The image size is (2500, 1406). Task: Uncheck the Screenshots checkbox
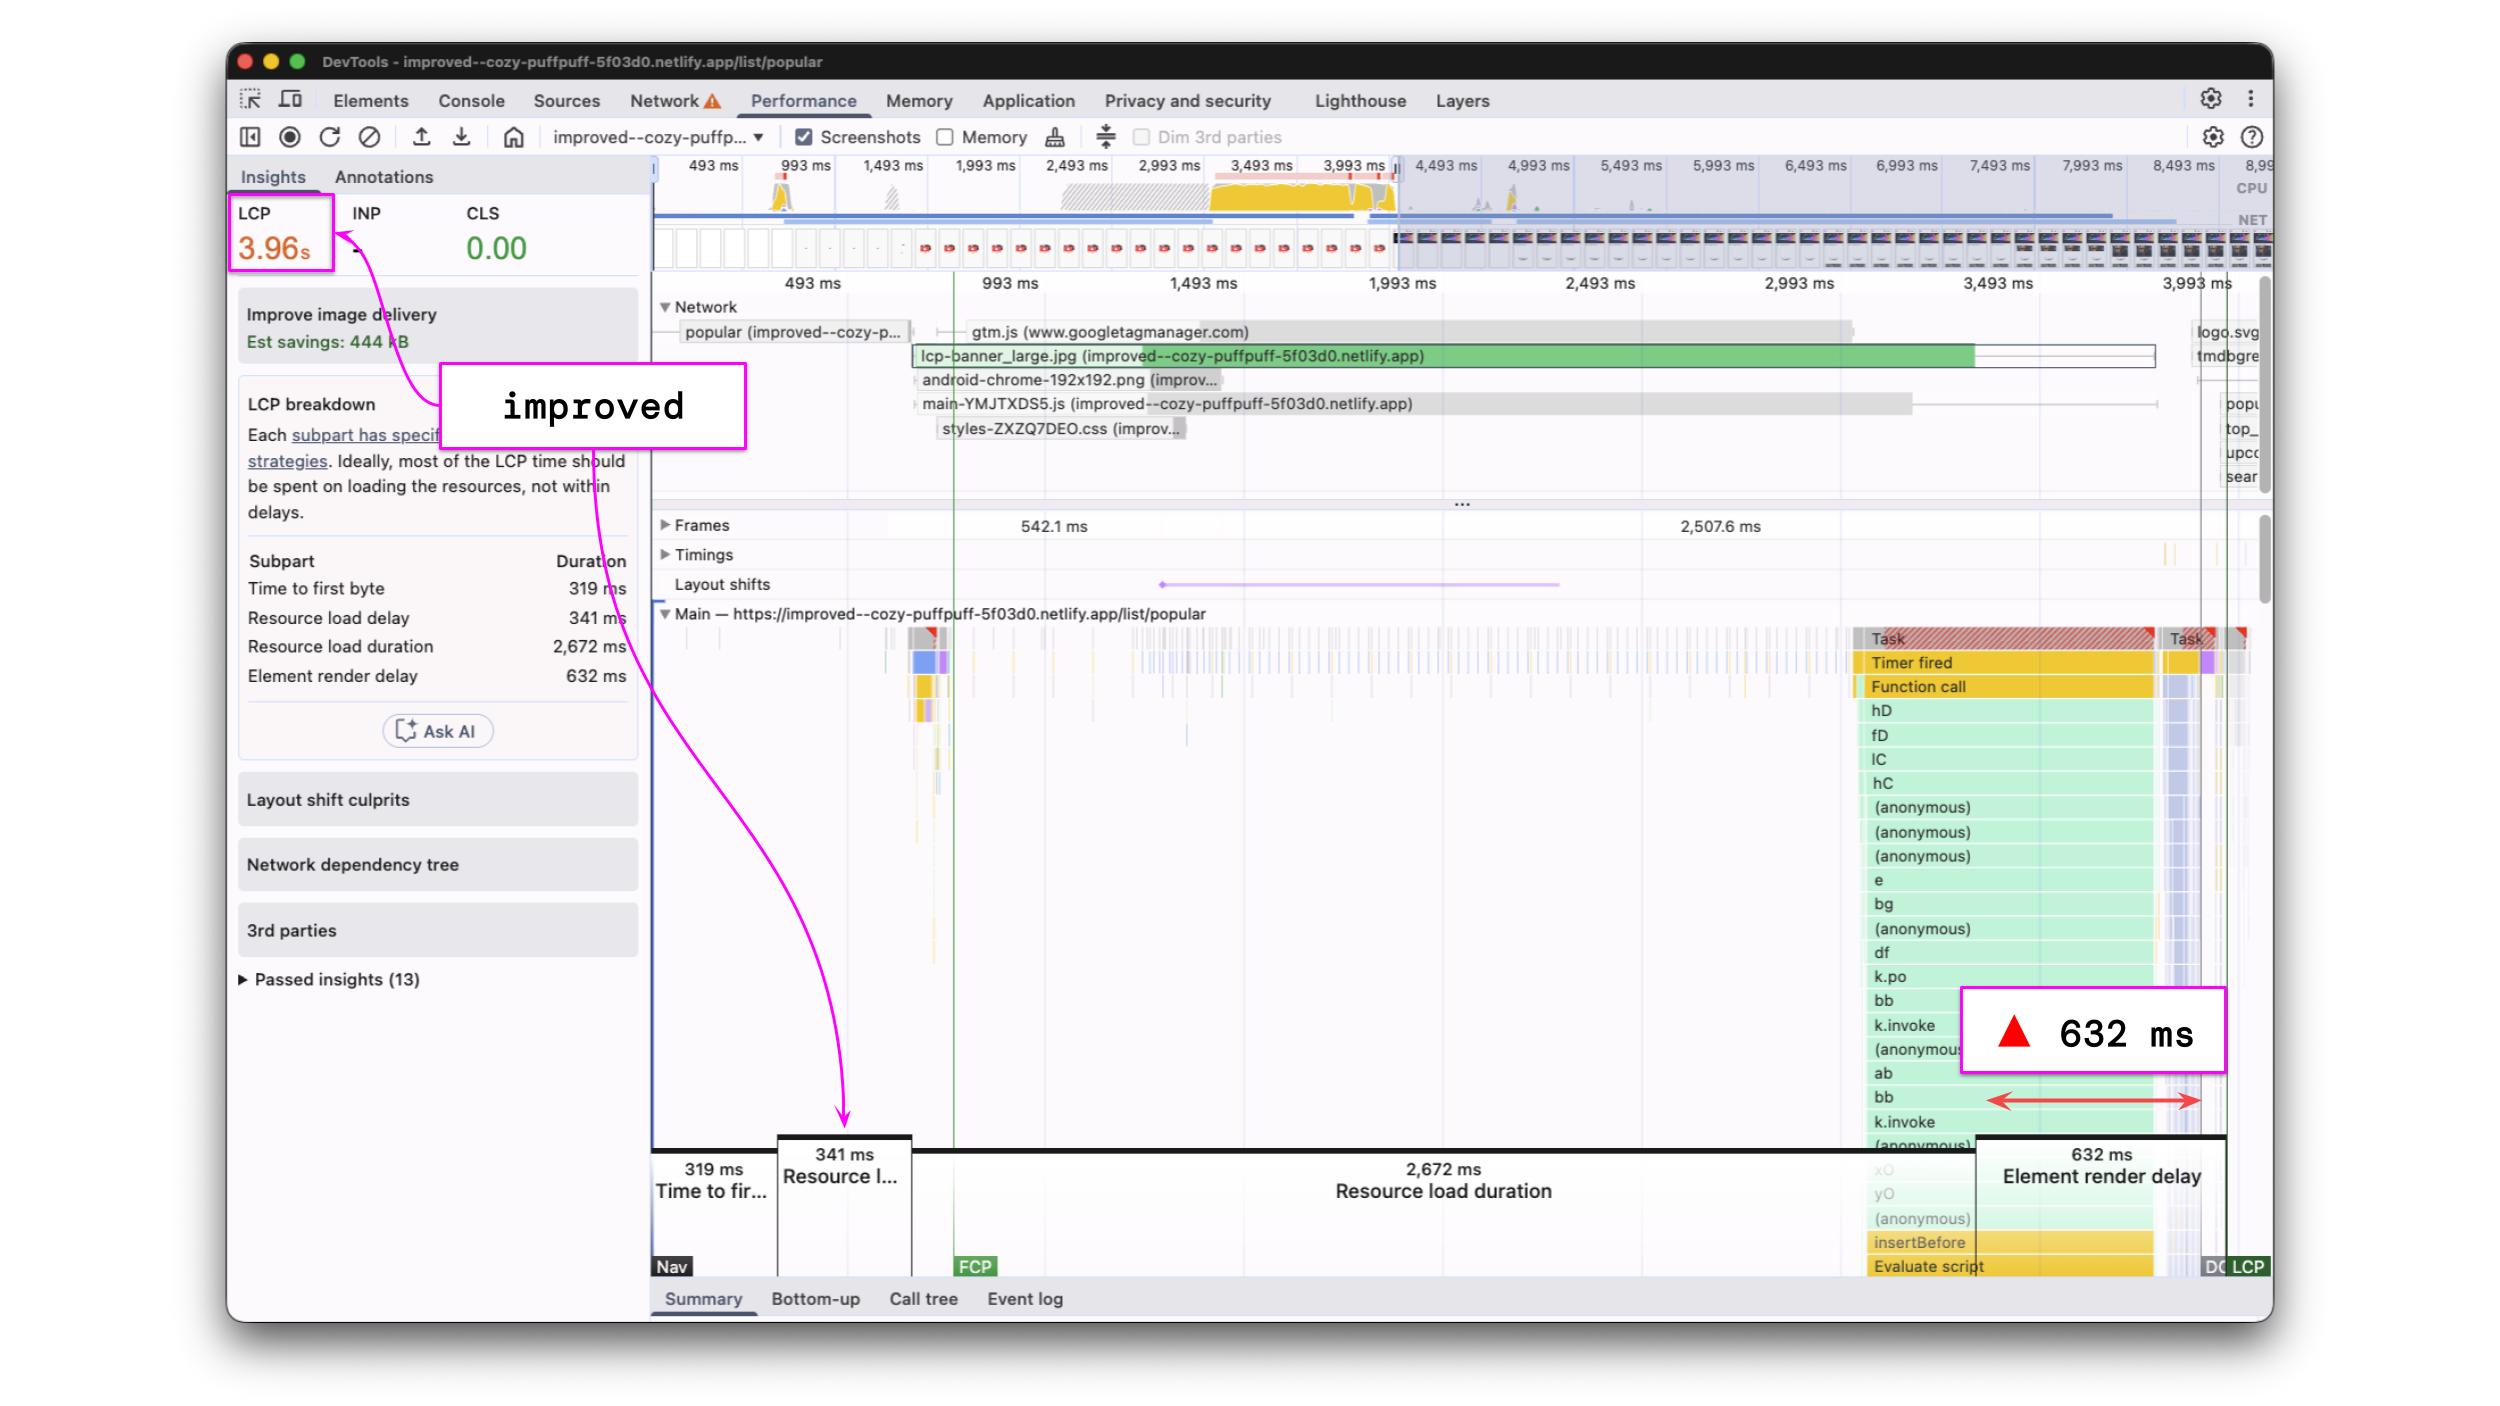coord(803,137)
